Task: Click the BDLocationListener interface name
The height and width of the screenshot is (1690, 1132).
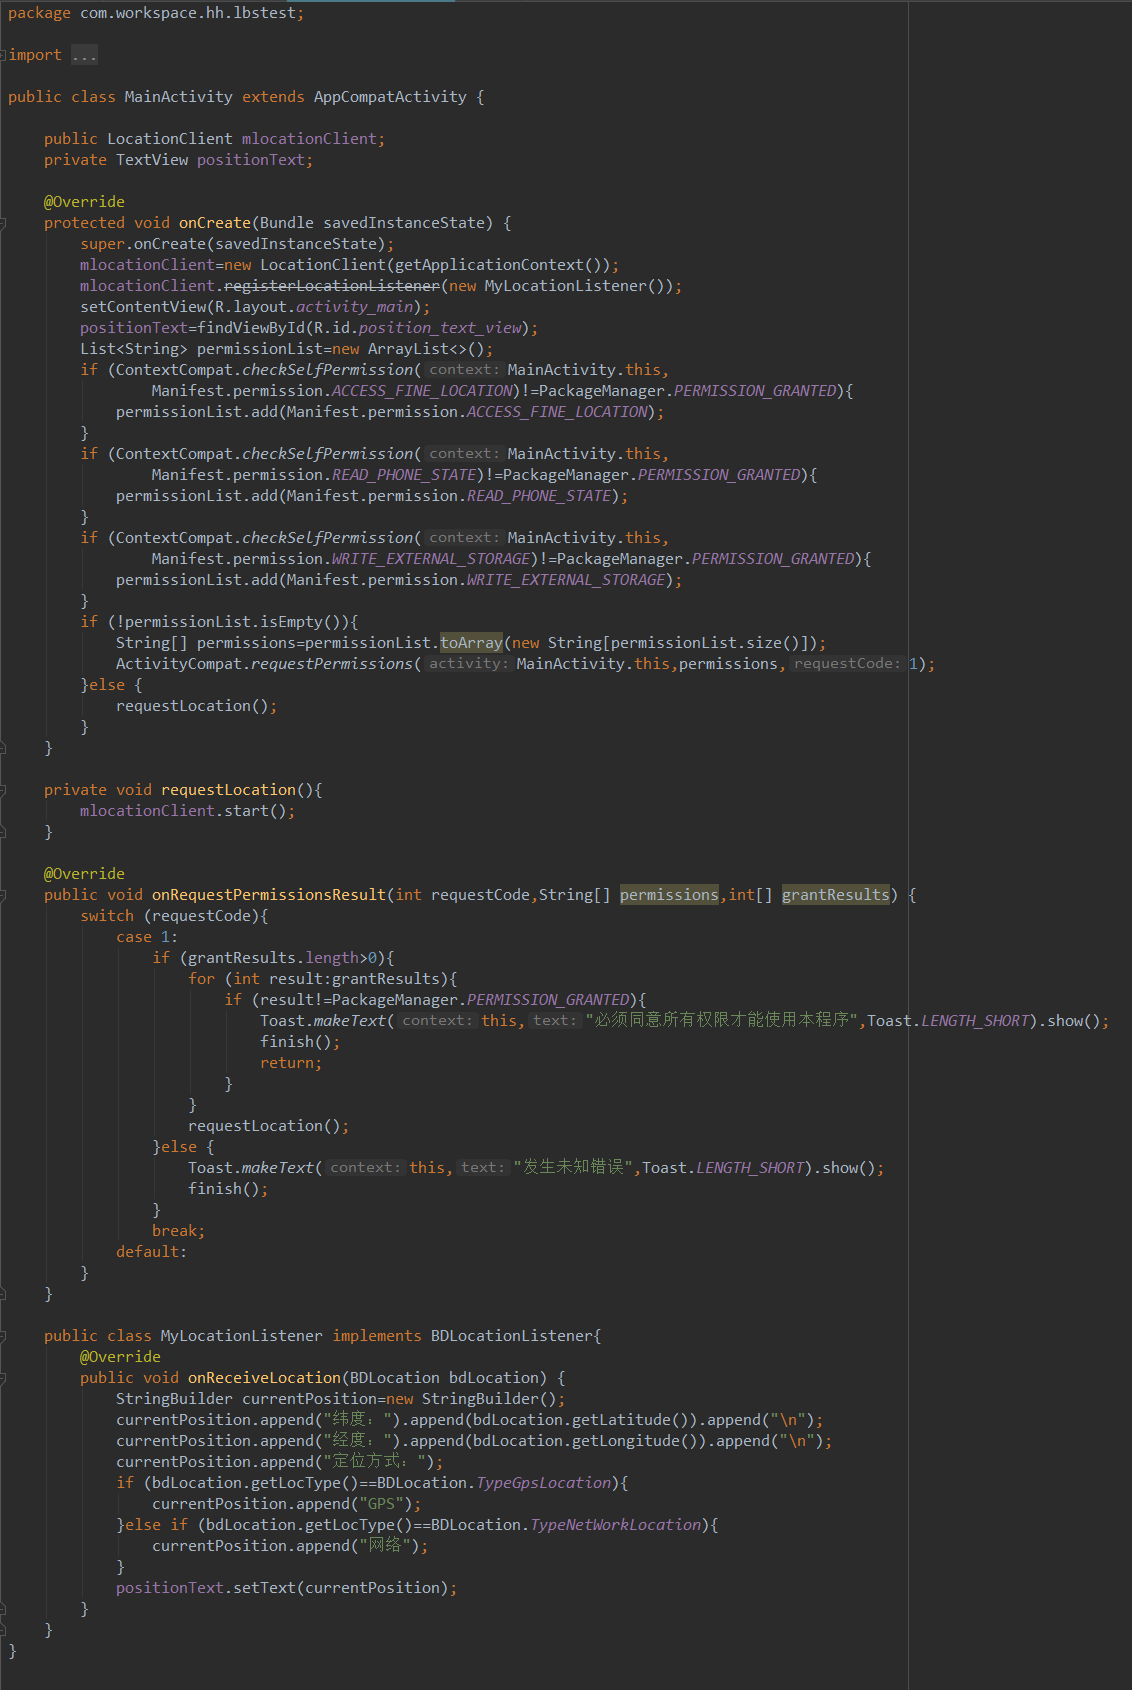Action: [512, 1336]
